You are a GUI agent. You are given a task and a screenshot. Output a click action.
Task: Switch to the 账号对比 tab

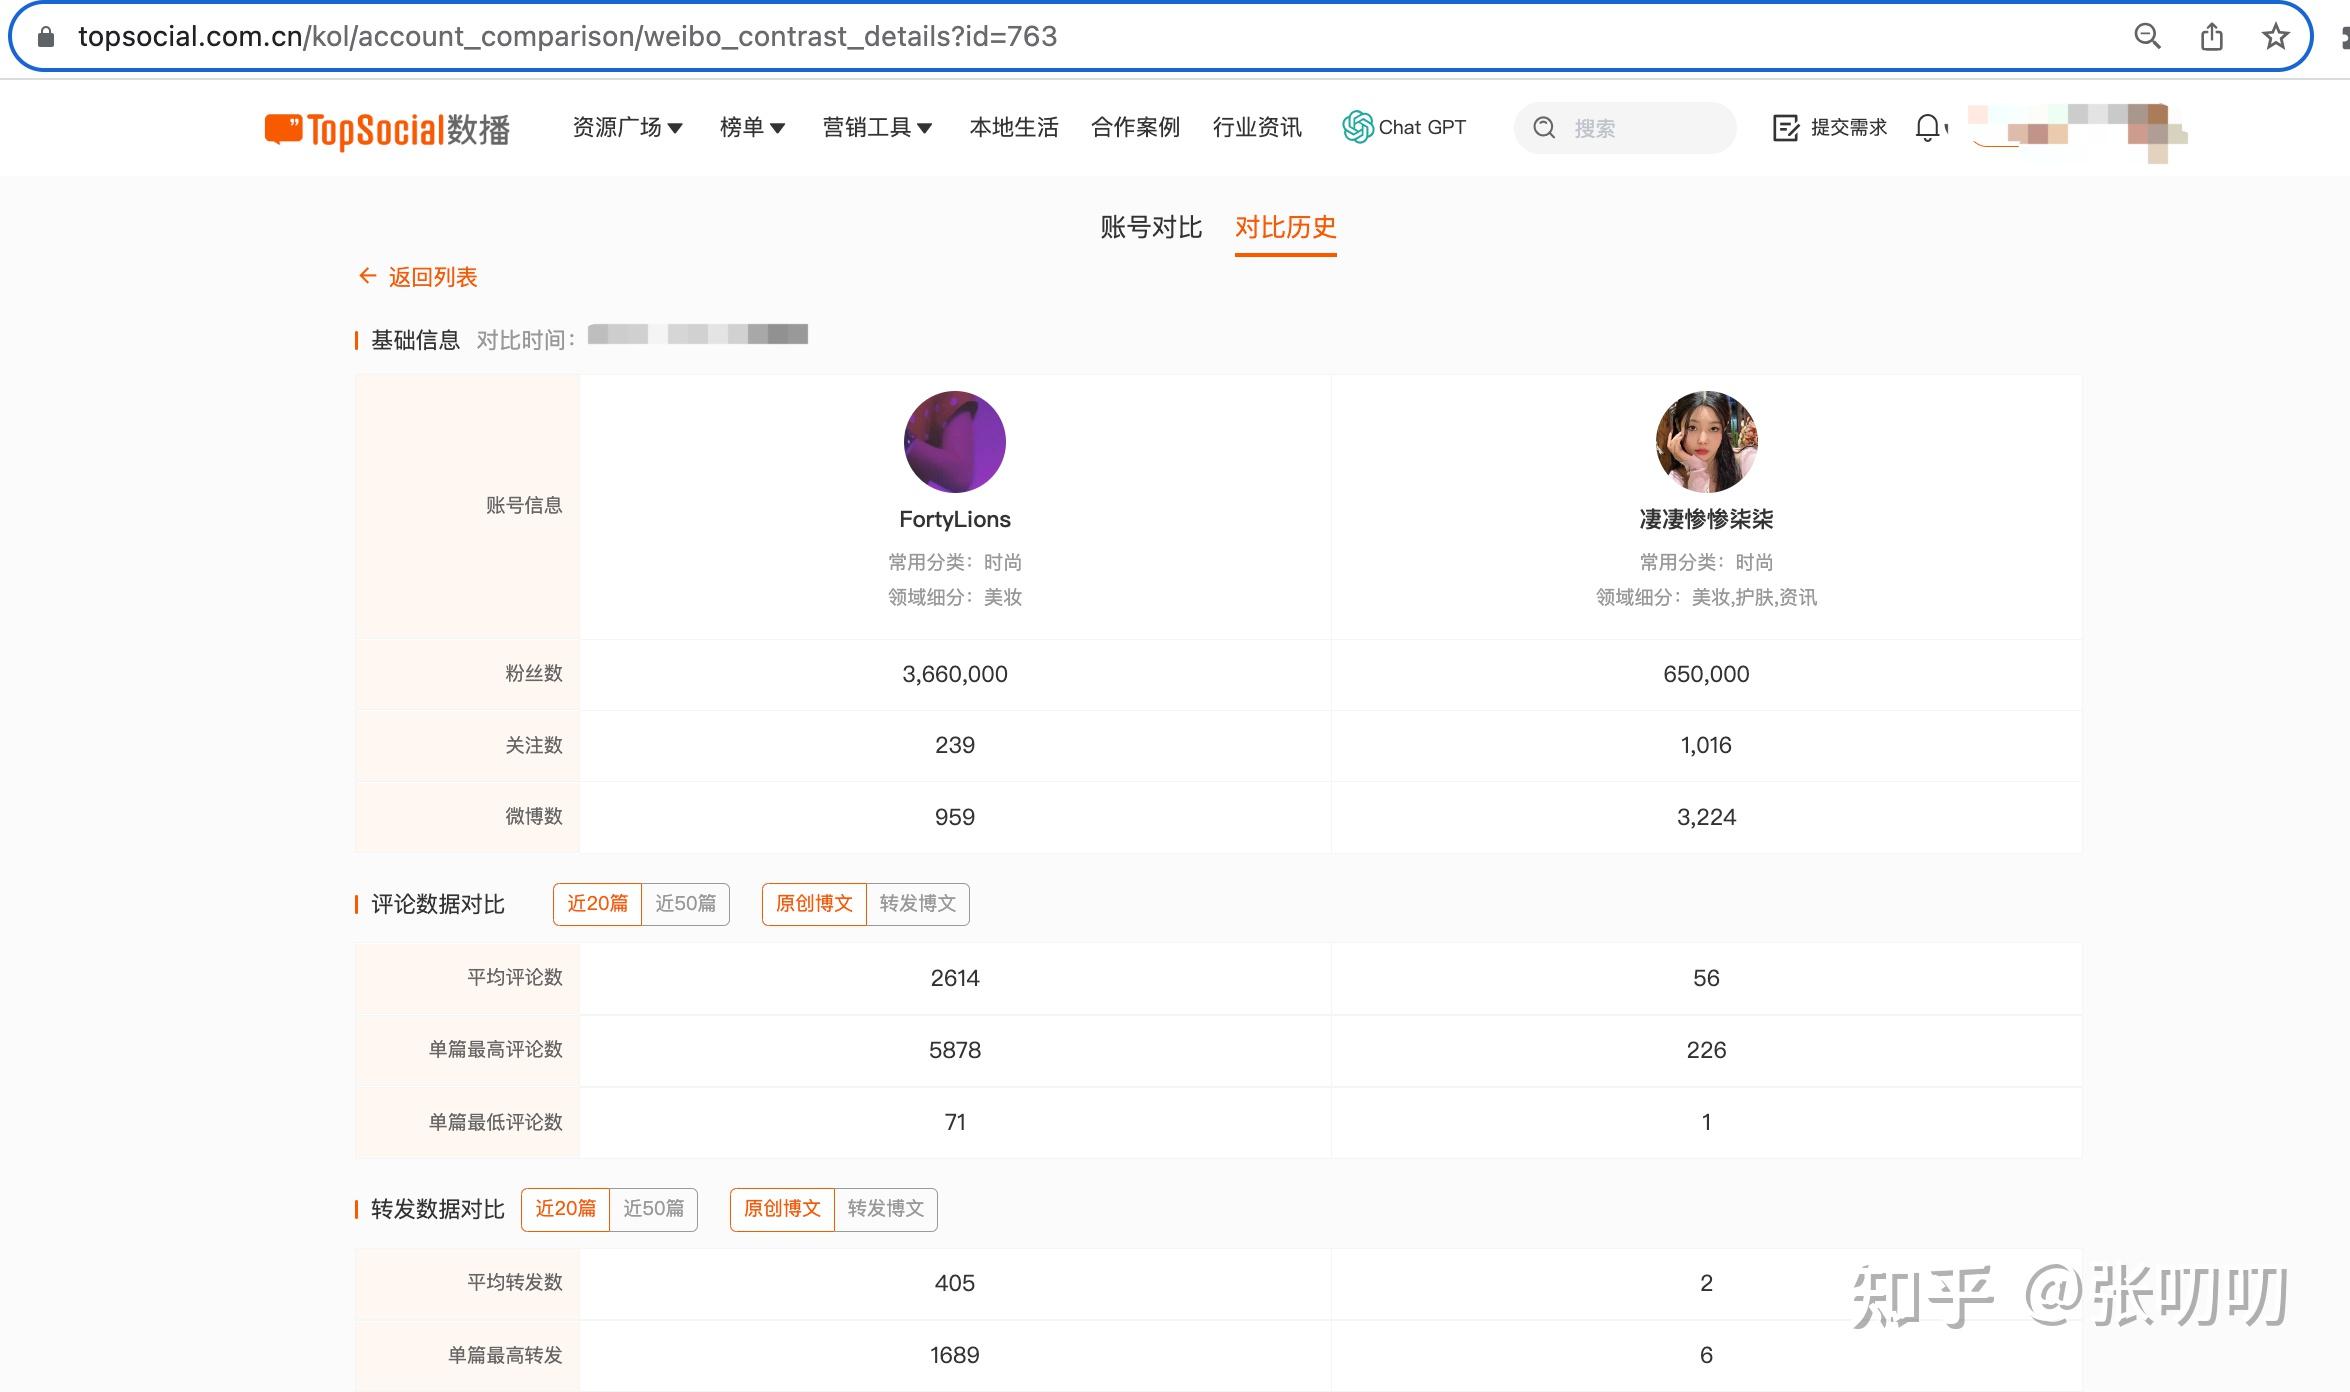(x=1150, y=228)
